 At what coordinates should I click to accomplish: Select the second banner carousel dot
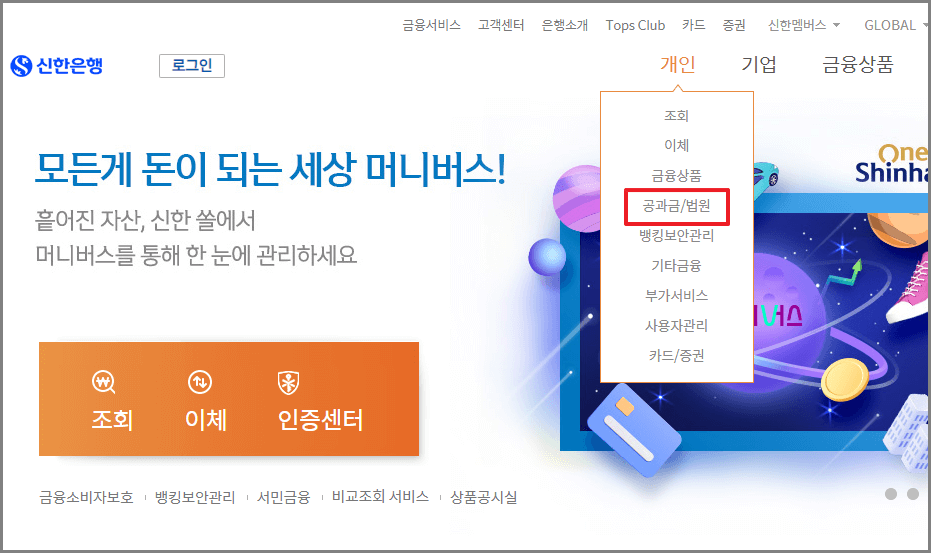tap(913, 494)
